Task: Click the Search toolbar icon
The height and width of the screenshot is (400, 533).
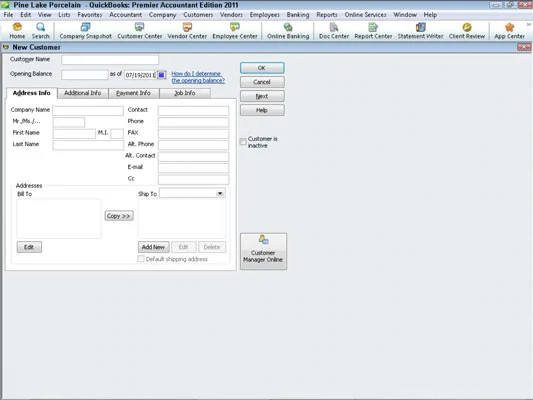Action: click(40, 31)
